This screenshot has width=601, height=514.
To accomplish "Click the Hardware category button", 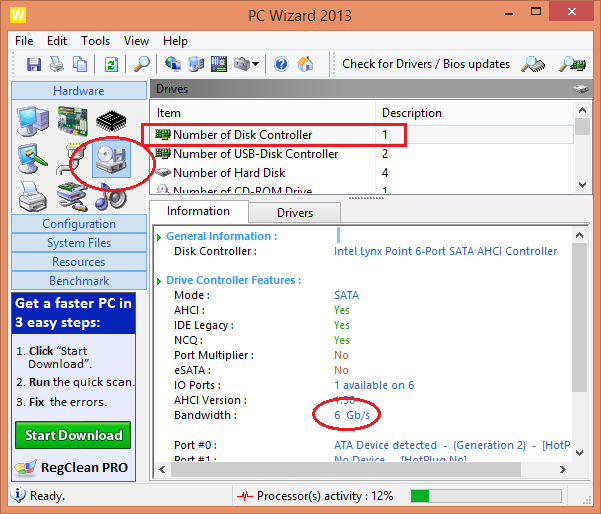I will 79,90.
